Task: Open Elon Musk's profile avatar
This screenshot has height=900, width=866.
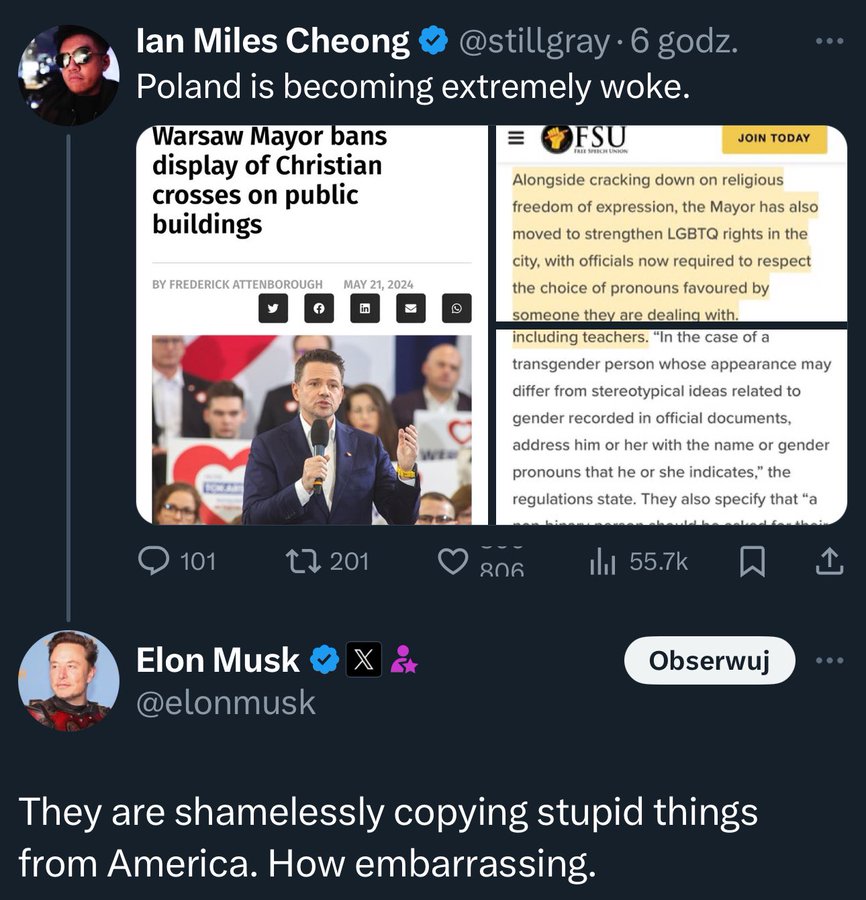Action: tap(69, 681)
